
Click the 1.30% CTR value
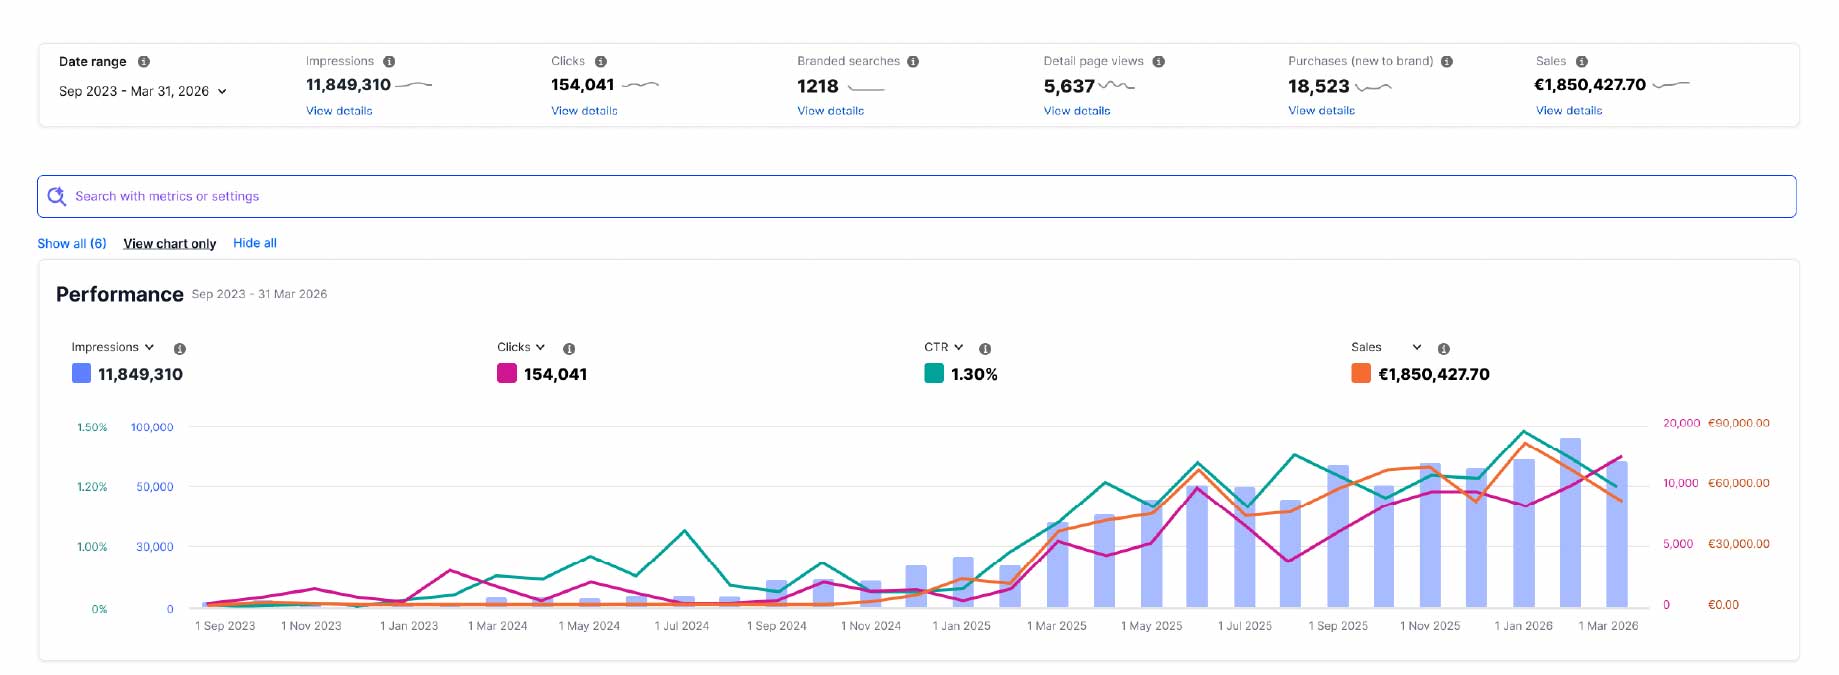pyautogui.click(x=974, y=374)
